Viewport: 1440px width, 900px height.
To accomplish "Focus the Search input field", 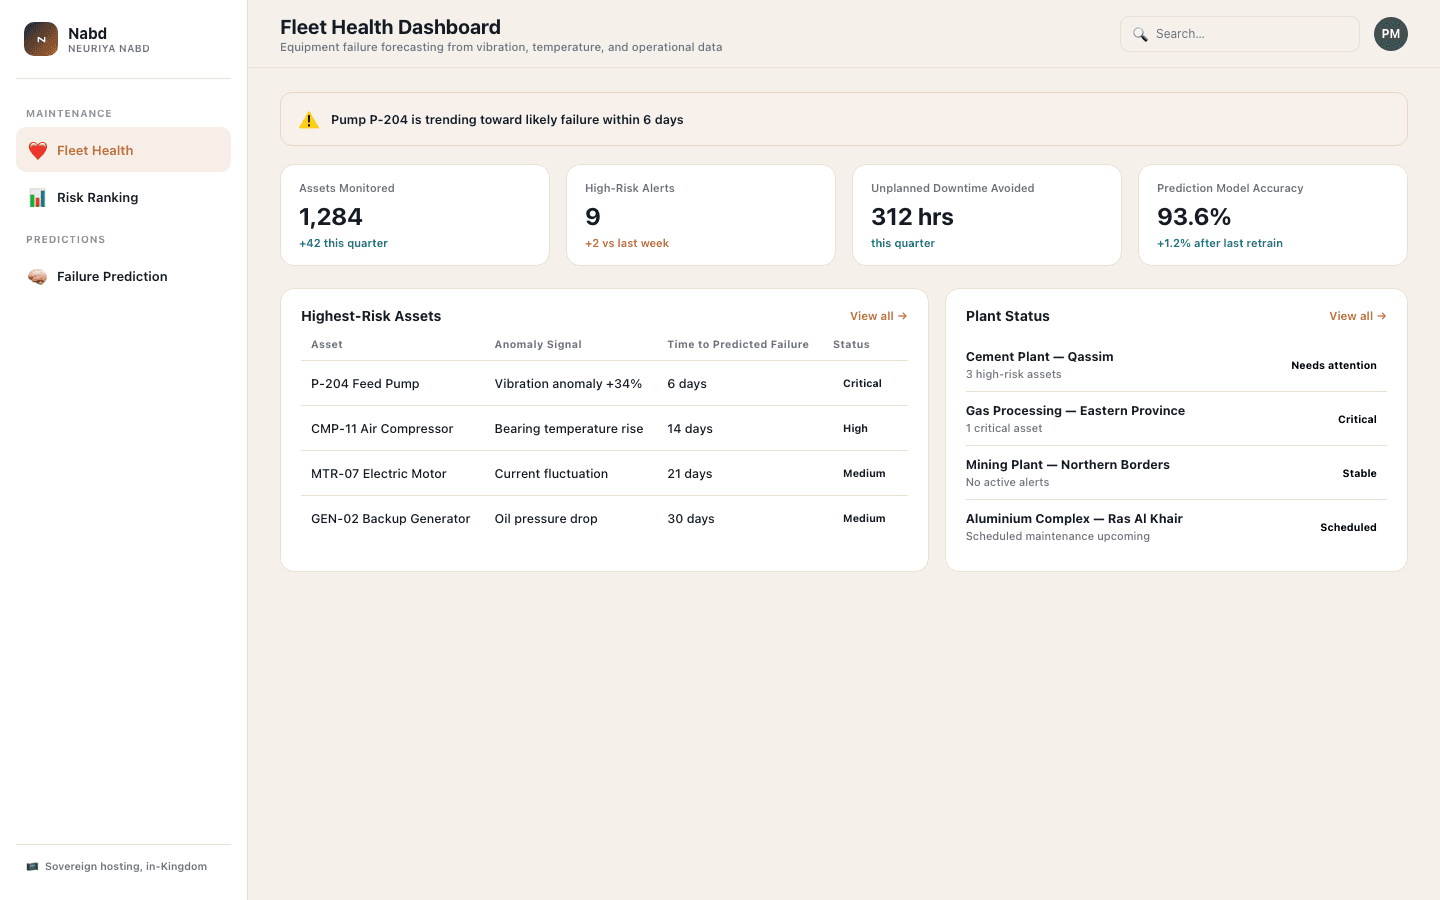I will coord(1240,34).
